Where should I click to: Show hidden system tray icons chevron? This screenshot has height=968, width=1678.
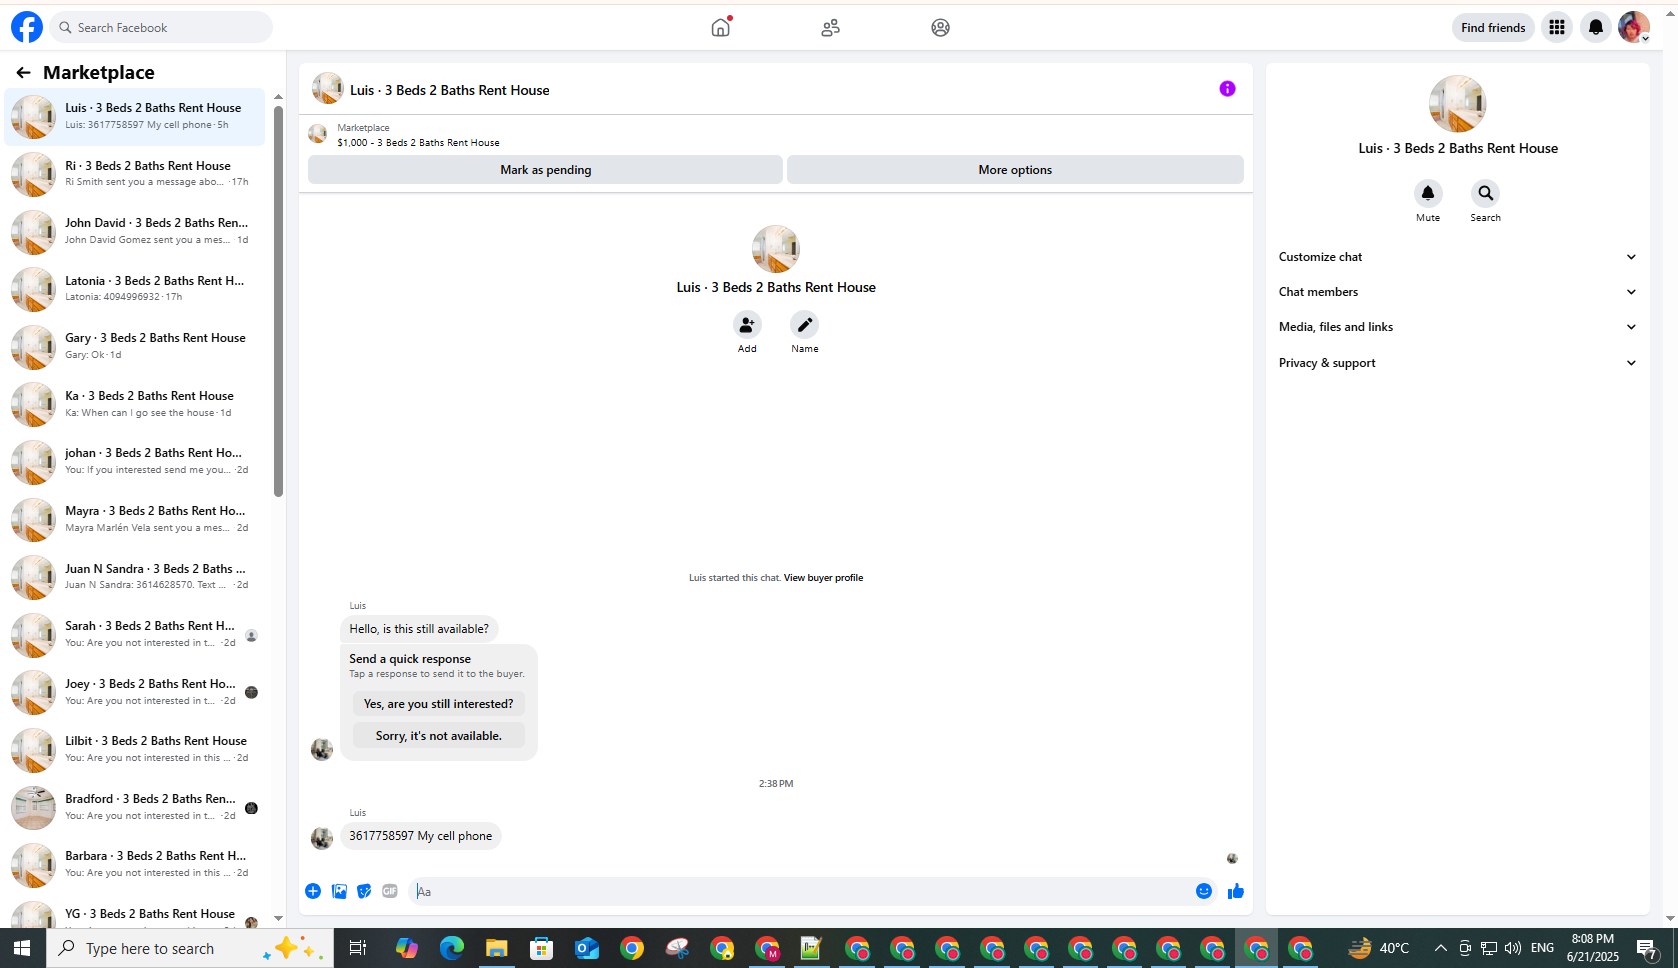tap(1440, 948)
